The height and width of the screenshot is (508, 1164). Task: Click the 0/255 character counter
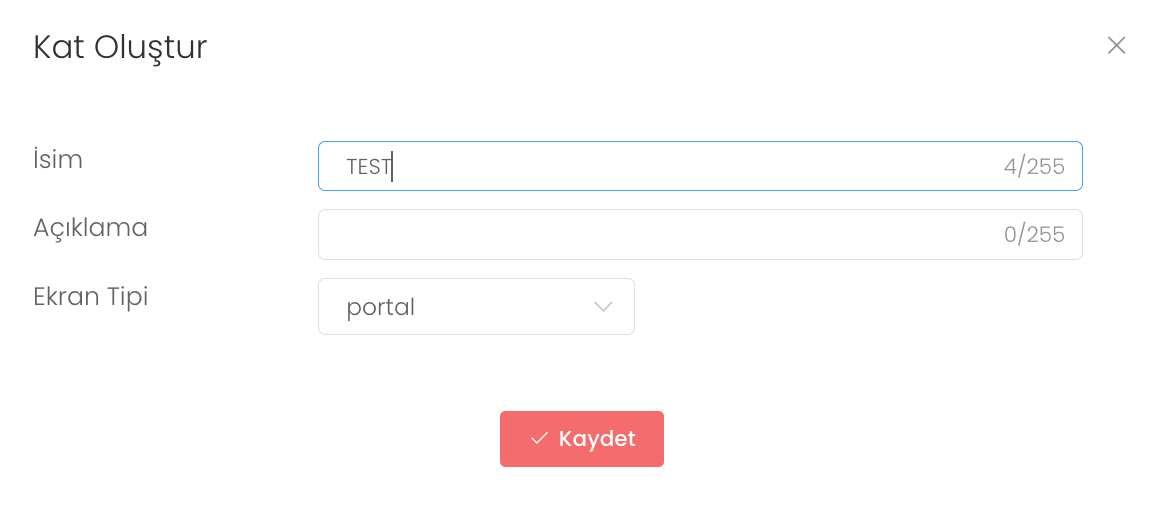pyautogui.click(x=1034, y=235)
